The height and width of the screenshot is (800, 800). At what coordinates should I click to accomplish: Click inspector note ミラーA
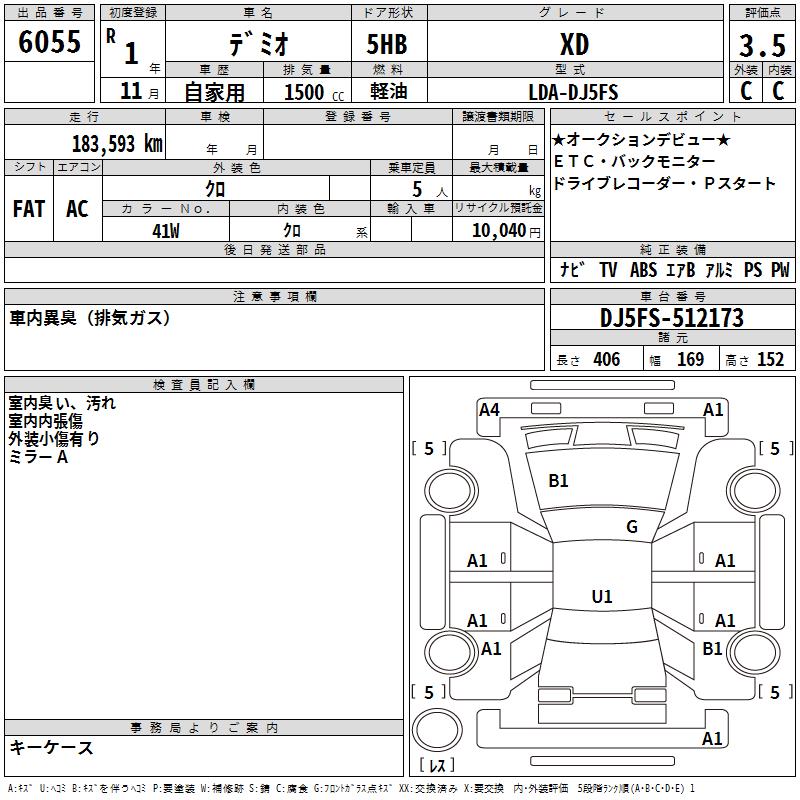38,457
